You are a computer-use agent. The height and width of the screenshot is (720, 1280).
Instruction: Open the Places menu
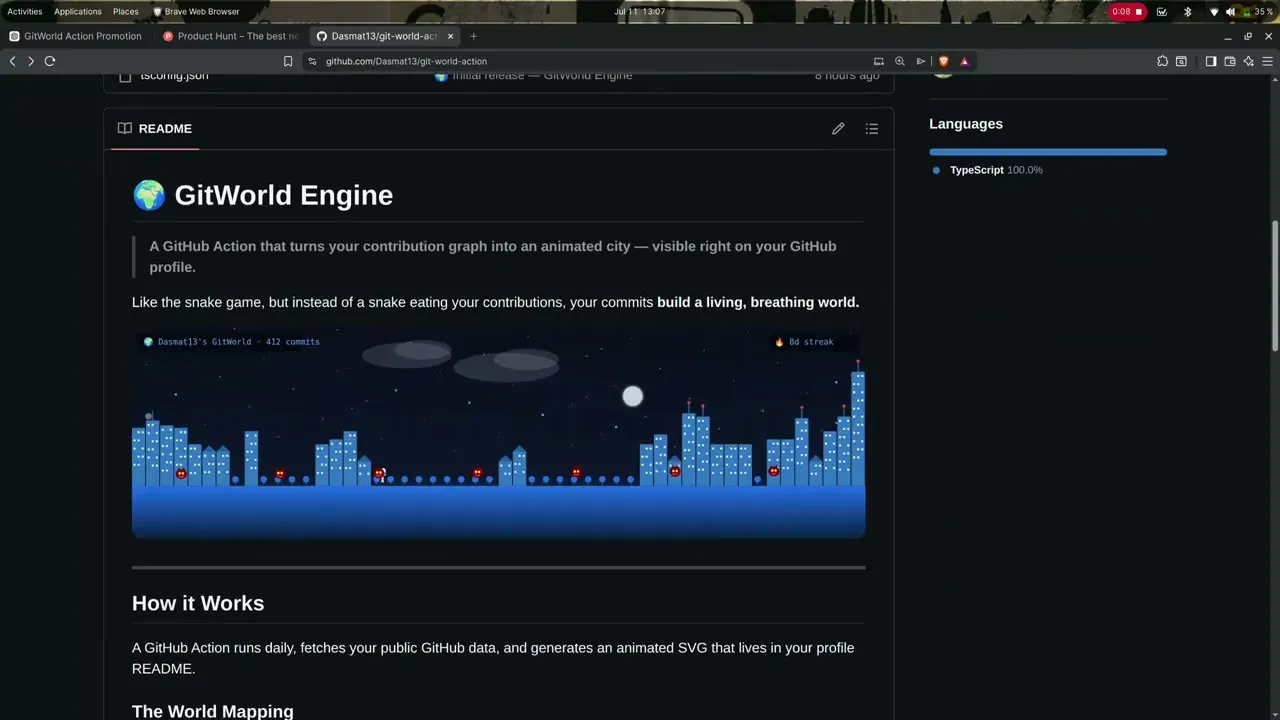tap(126, 12)
